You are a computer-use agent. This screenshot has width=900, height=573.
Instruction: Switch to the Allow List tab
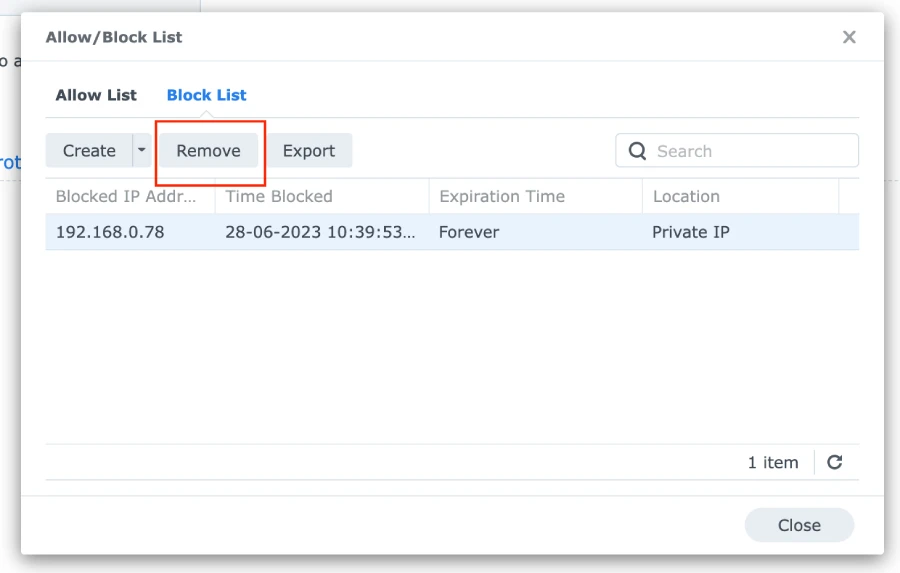(x=96, y=95)
